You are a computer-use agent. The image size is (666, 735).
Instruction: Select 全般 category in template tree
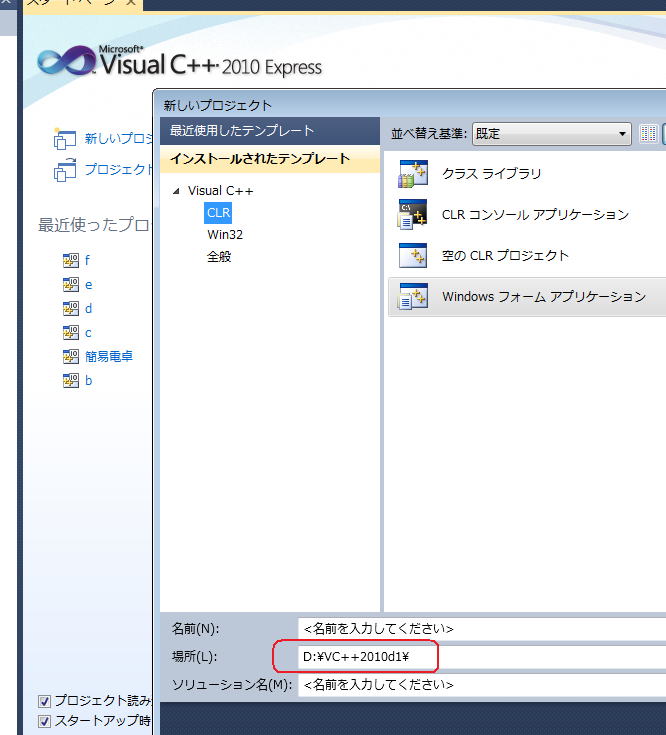(219, 256)
